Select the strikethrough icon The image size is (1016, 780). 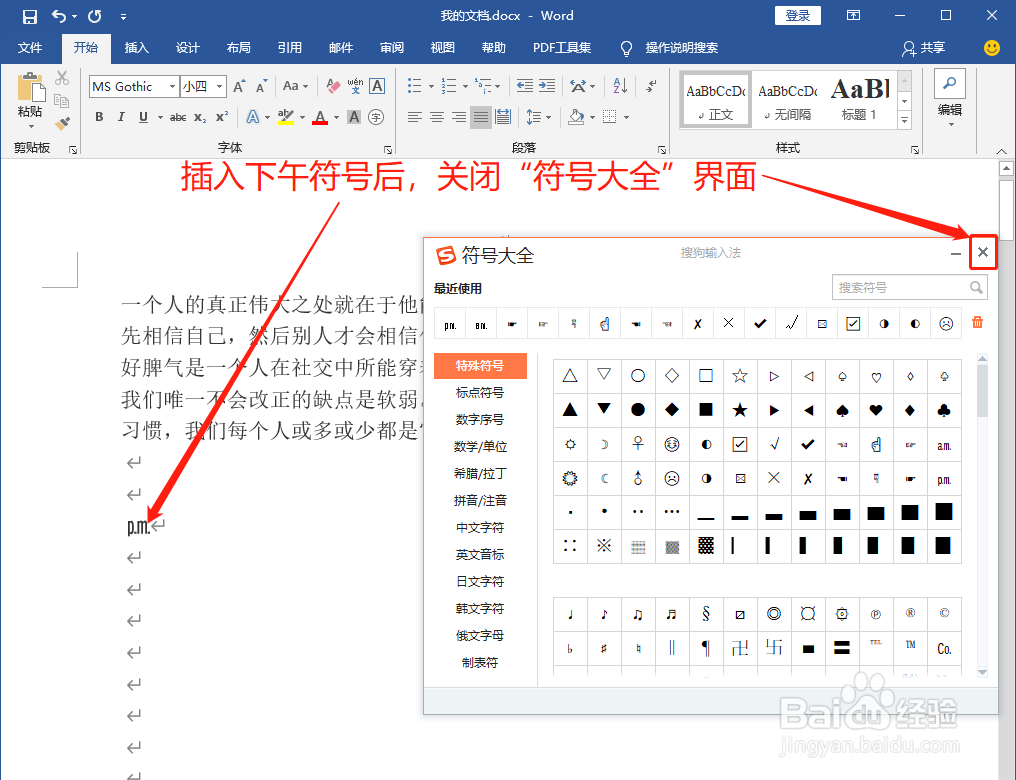[x=177, y=116]
